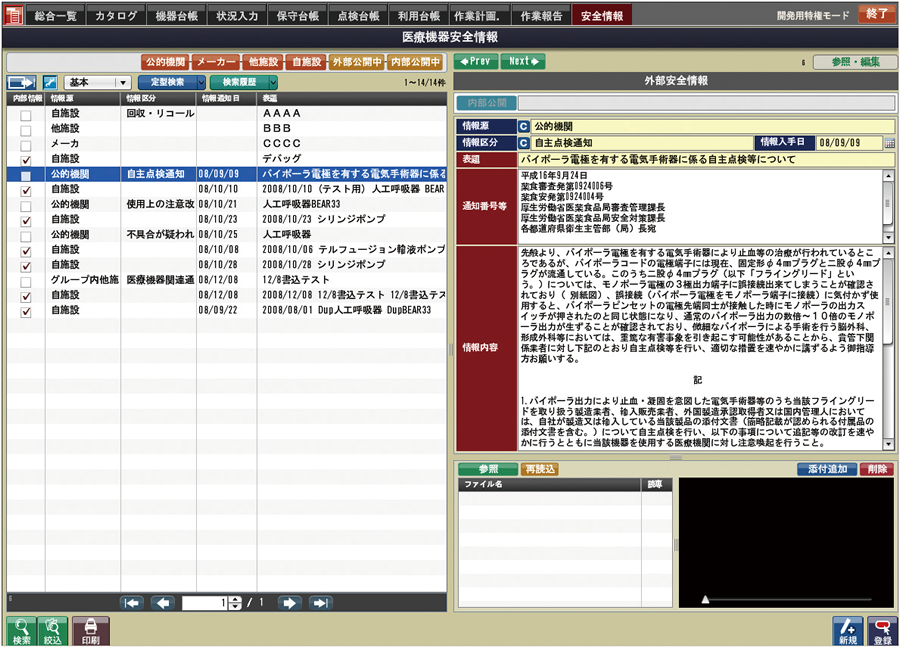Image resolution: width=900 pixels, height=651 pixels.
Task: Check the 内部情報 checkbox on the デバッグ row
Action: [27, 158]
